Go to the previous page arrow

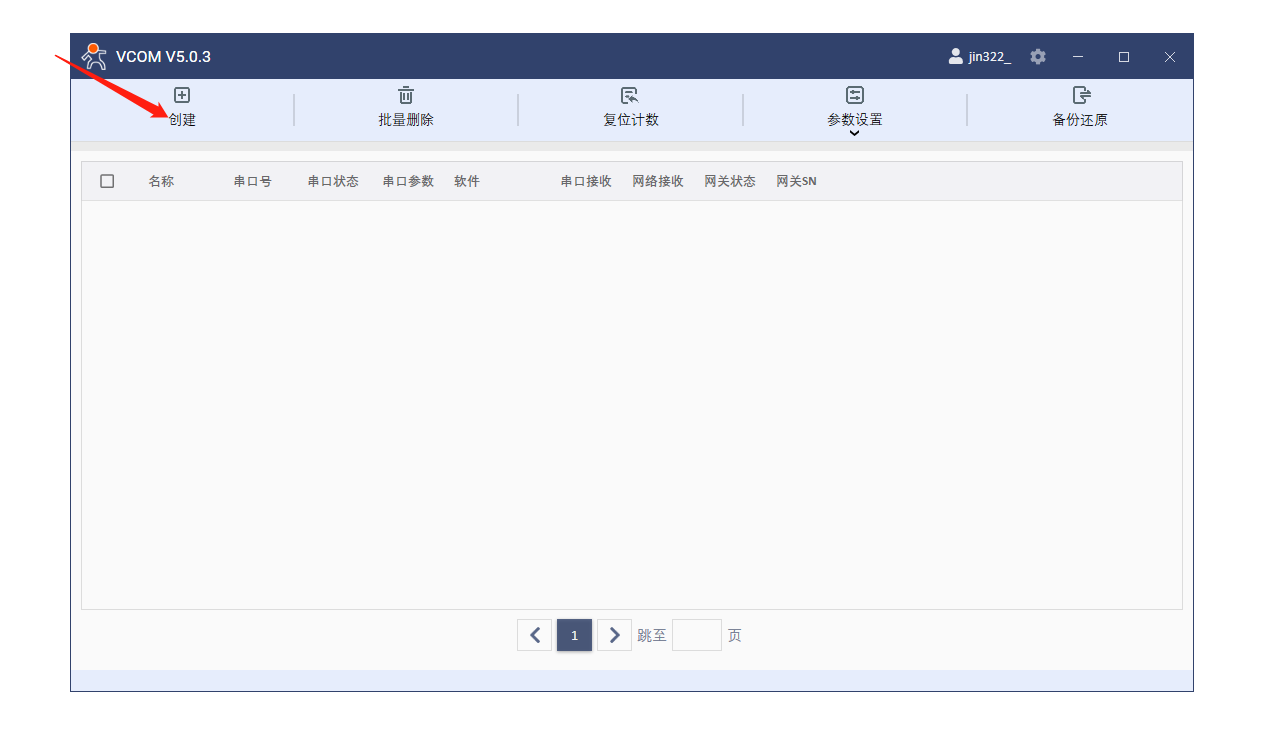click(534, 635)
